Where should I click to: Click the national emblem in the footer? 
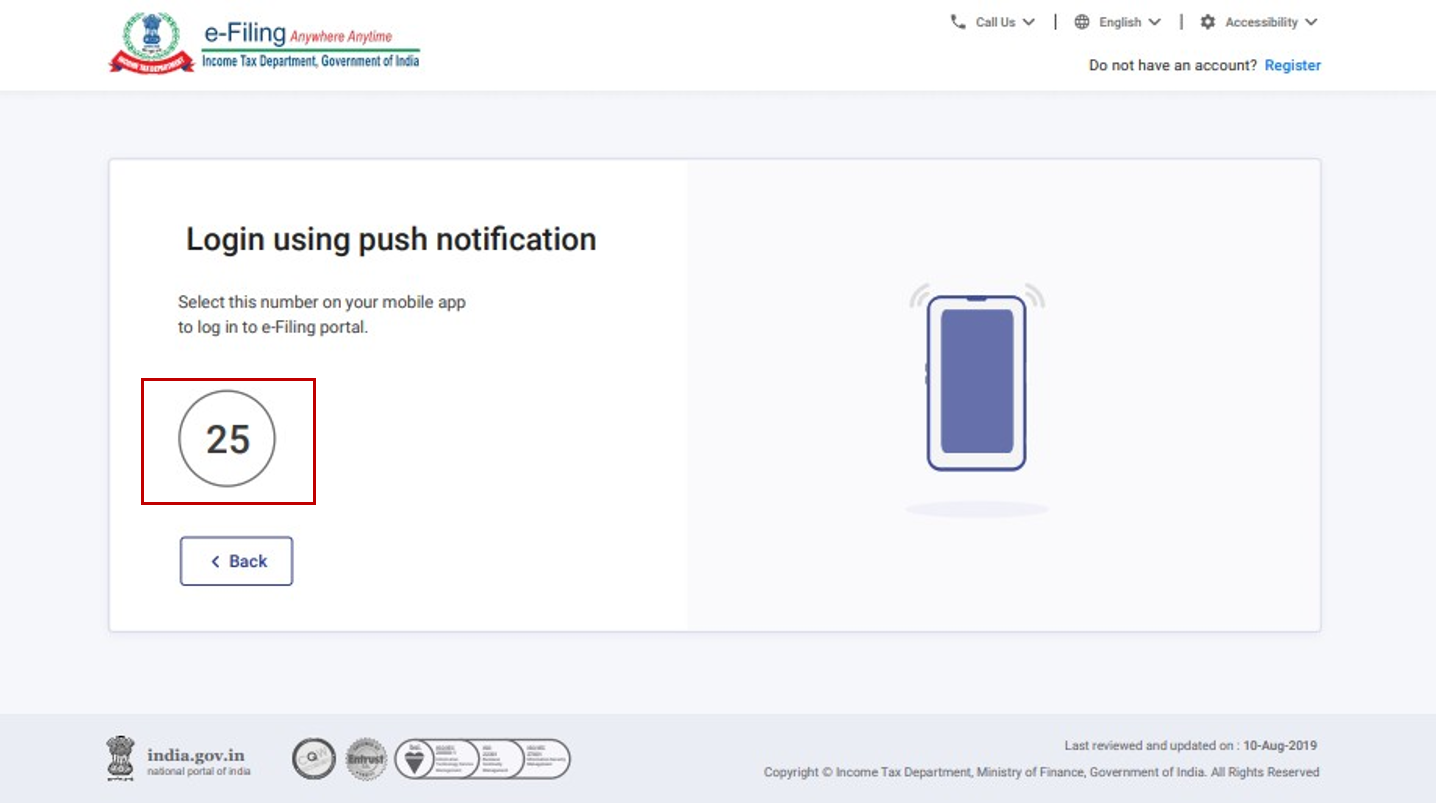coord(120,758)
